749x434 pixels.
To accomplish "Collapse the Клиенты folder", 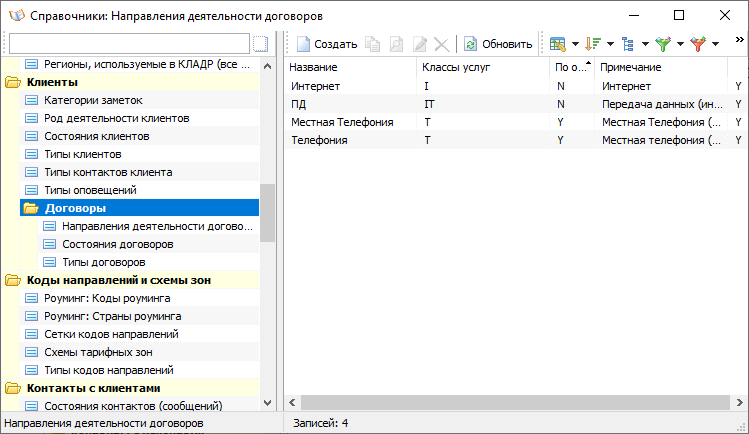I will click(x=13, y=82).
